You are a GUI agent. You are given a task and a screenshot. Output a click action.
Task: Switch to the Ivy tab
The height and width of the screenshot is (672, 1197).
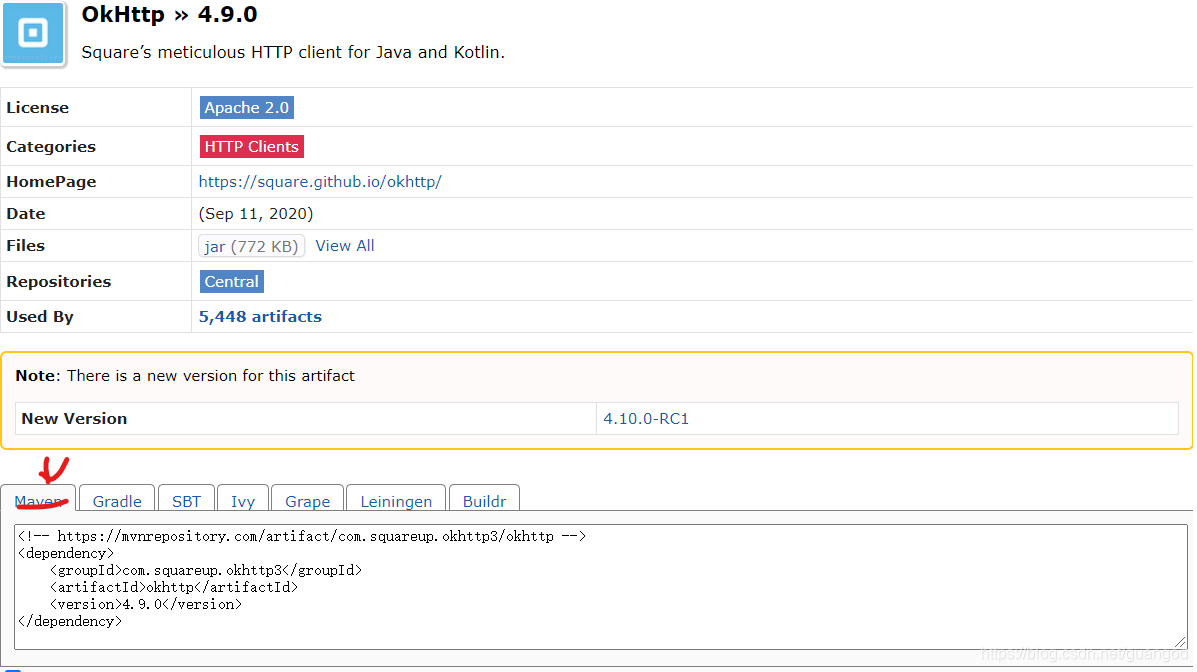coord(243,499)
